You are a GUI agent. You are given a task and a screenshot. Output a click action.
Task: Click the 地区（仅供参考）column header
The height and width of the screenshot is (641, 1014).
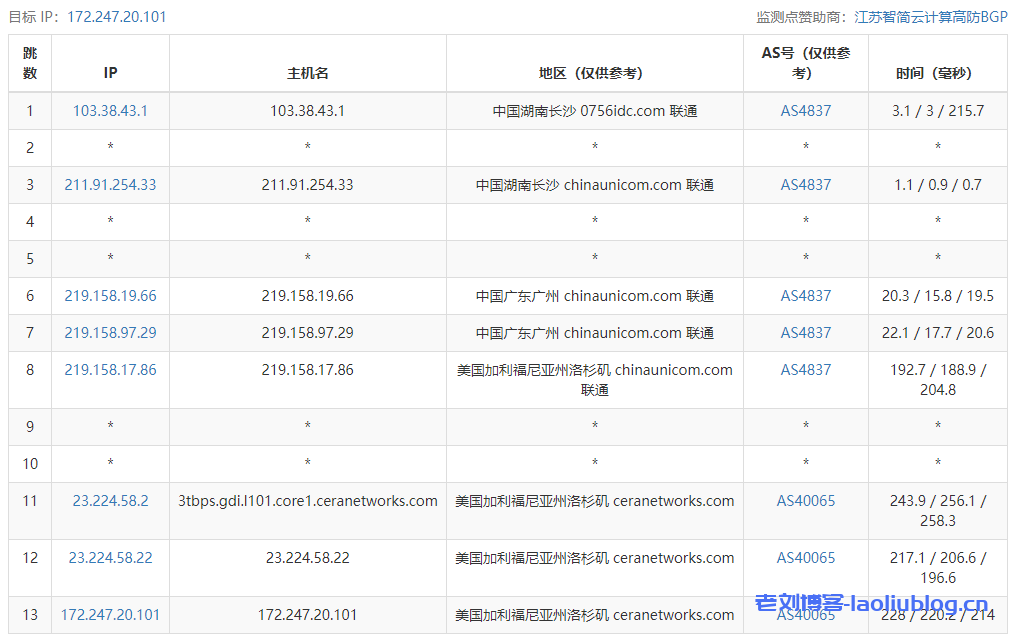594,73
